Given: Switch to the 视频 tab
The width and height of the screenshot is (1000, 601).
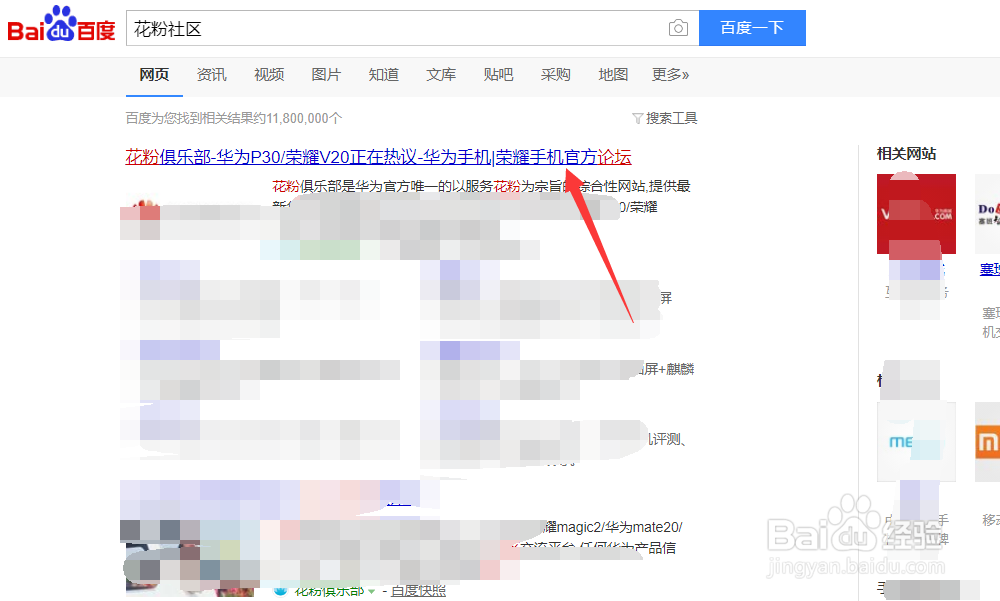Looking at the screenshot, I should pos(269,75).
